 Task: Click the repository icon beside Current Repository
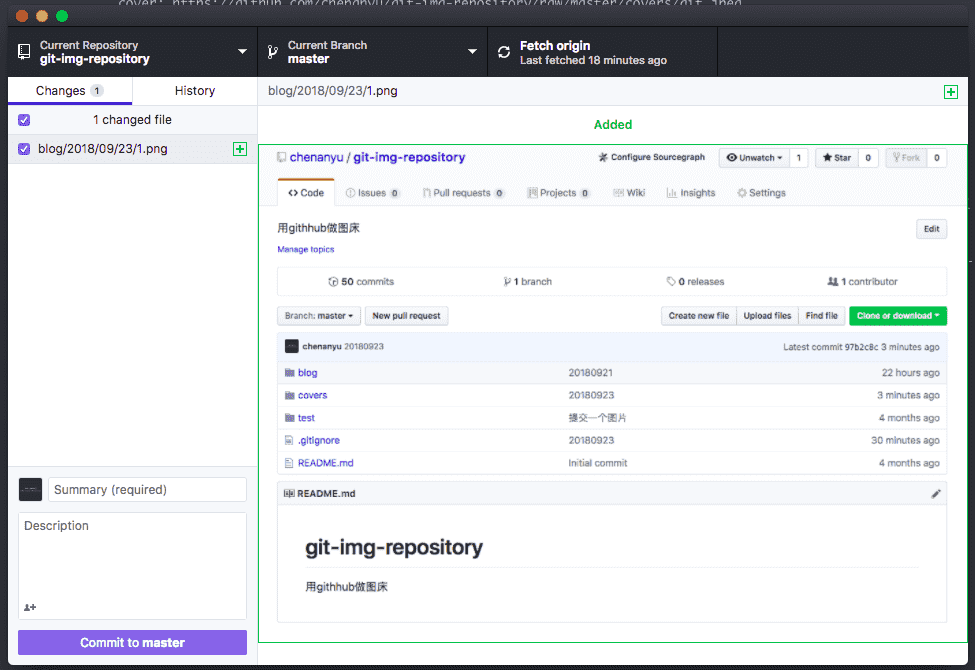(24, 52)
